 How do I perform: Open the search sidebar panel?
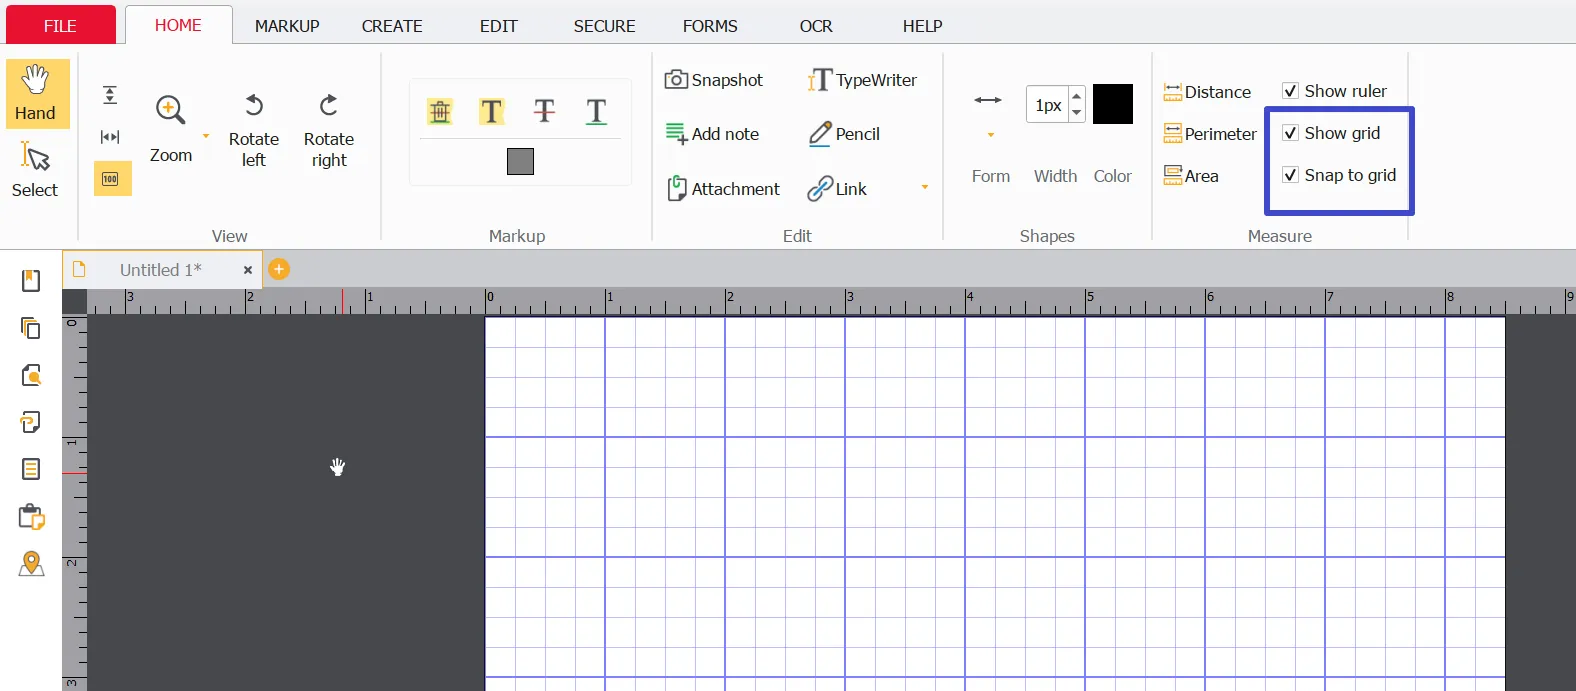coord(31,375)
